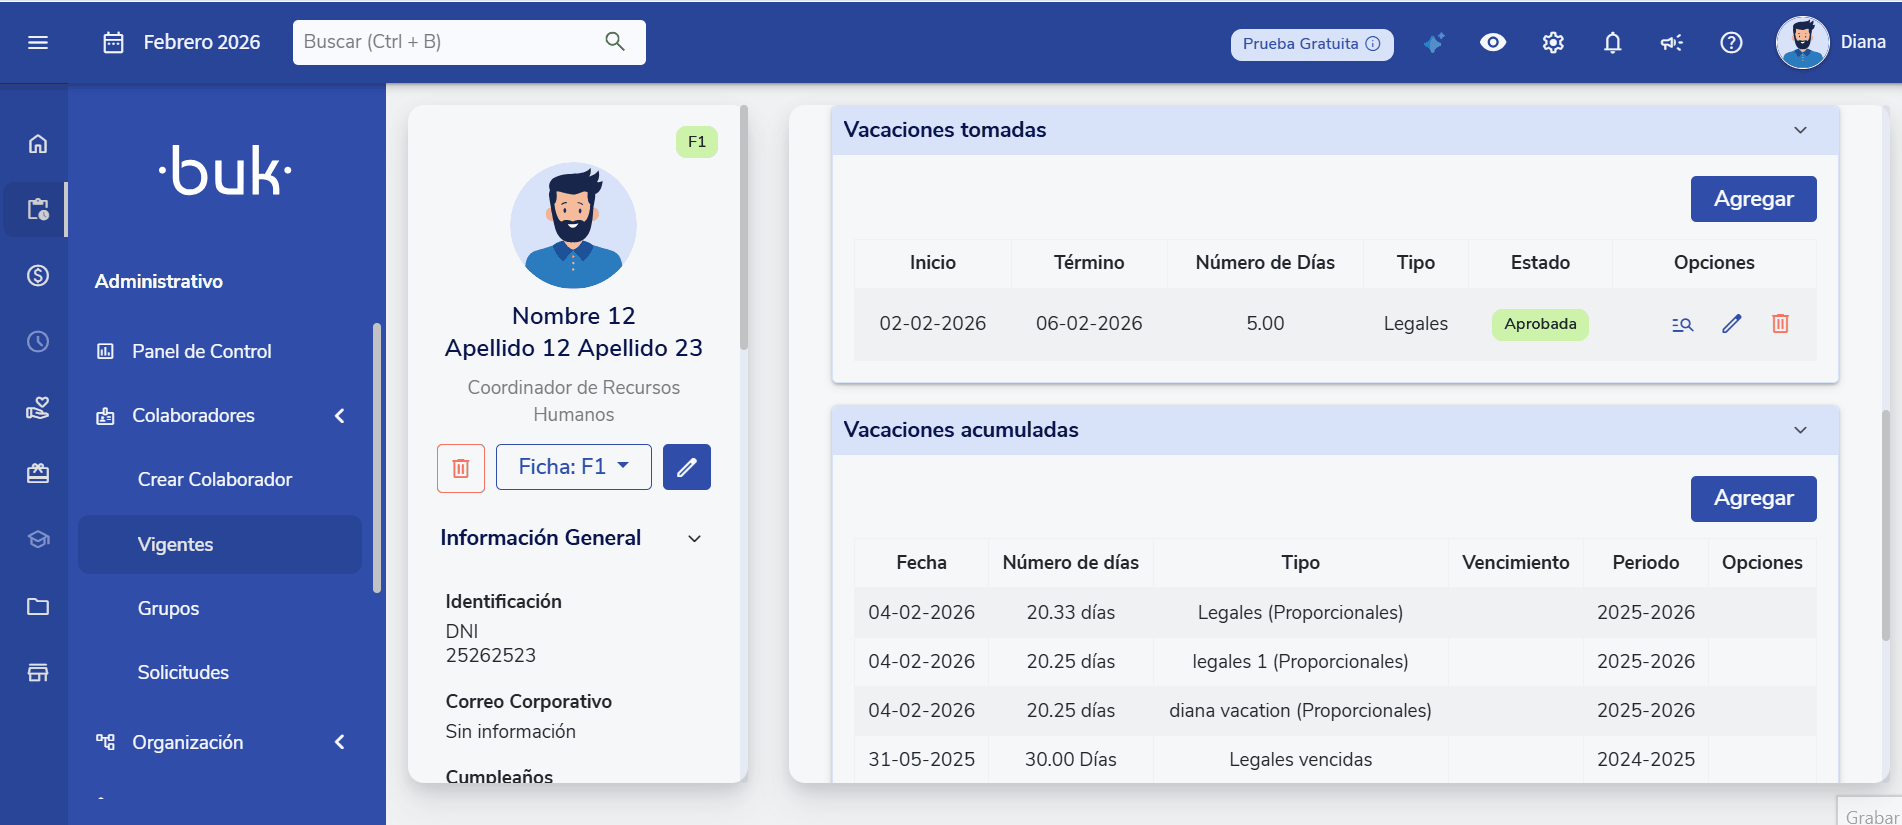
Task: Click the 2024-2025 periodo cell
Action: (1645, 759)
